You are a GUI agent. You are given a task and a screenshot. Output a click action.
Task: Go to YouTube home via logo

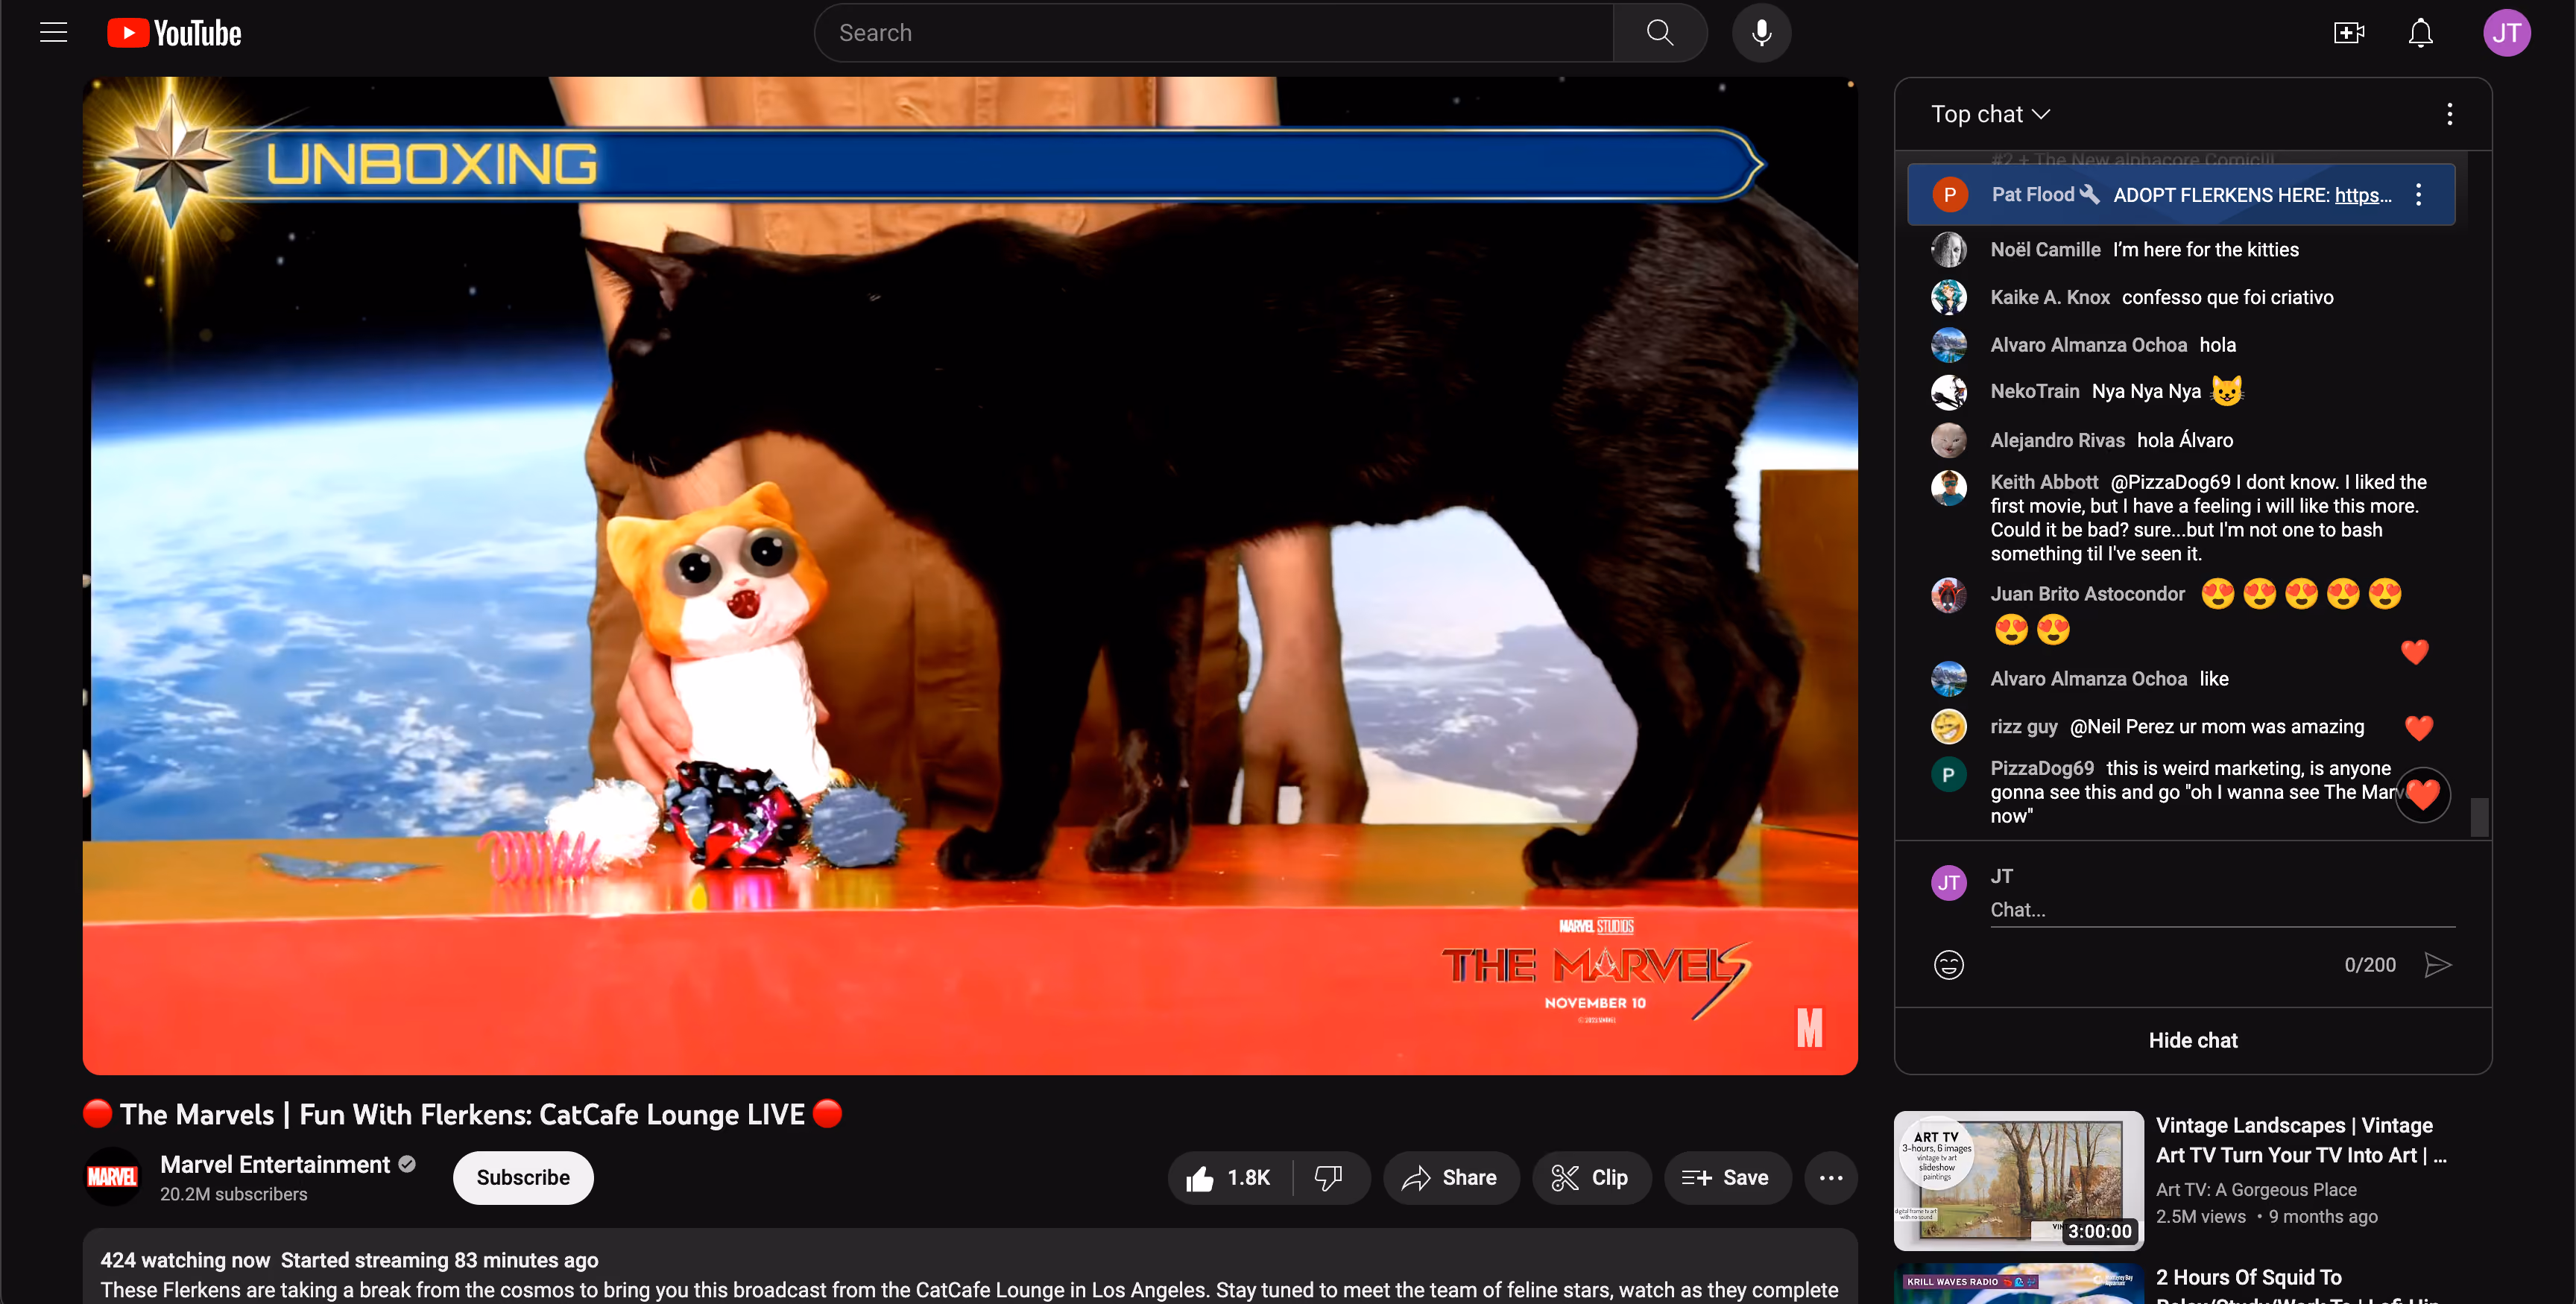tap(174, 33)
